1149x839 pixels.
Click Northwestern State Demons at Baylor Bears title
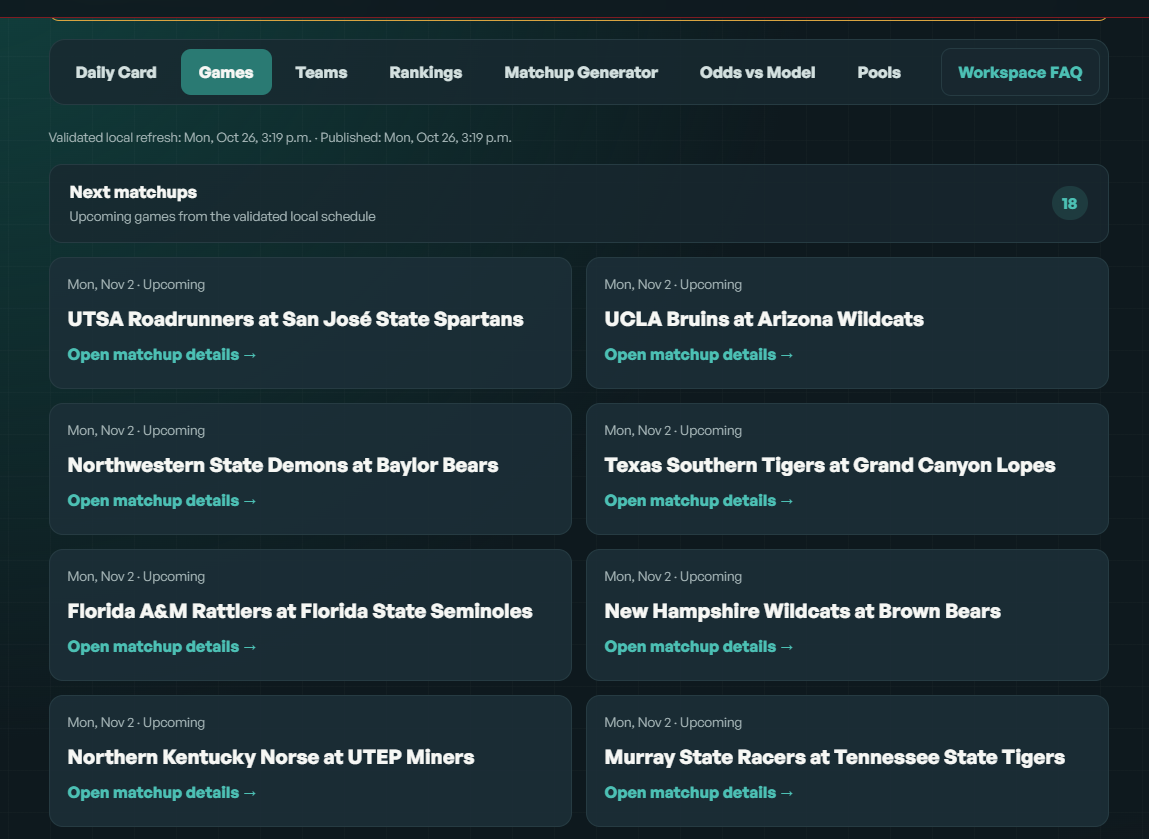[x=283, y=465]
